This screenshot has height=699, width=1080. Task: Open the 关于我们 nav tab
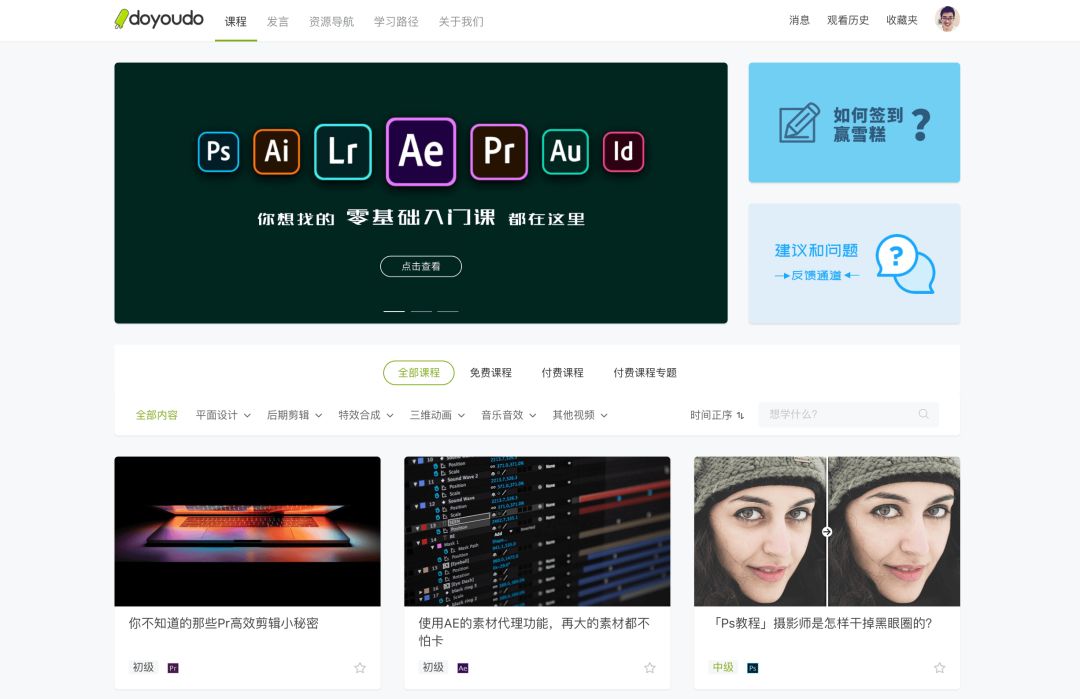[461, 21]
